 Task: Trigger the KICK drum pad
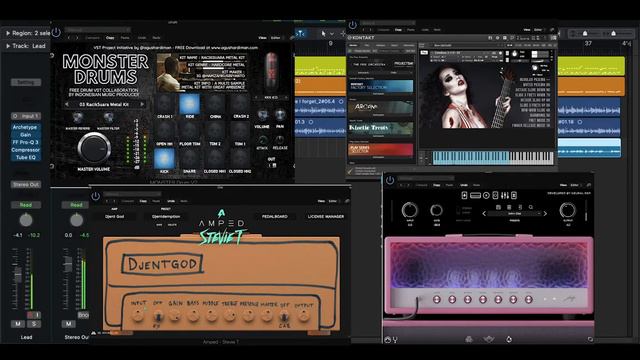point(164,158)
